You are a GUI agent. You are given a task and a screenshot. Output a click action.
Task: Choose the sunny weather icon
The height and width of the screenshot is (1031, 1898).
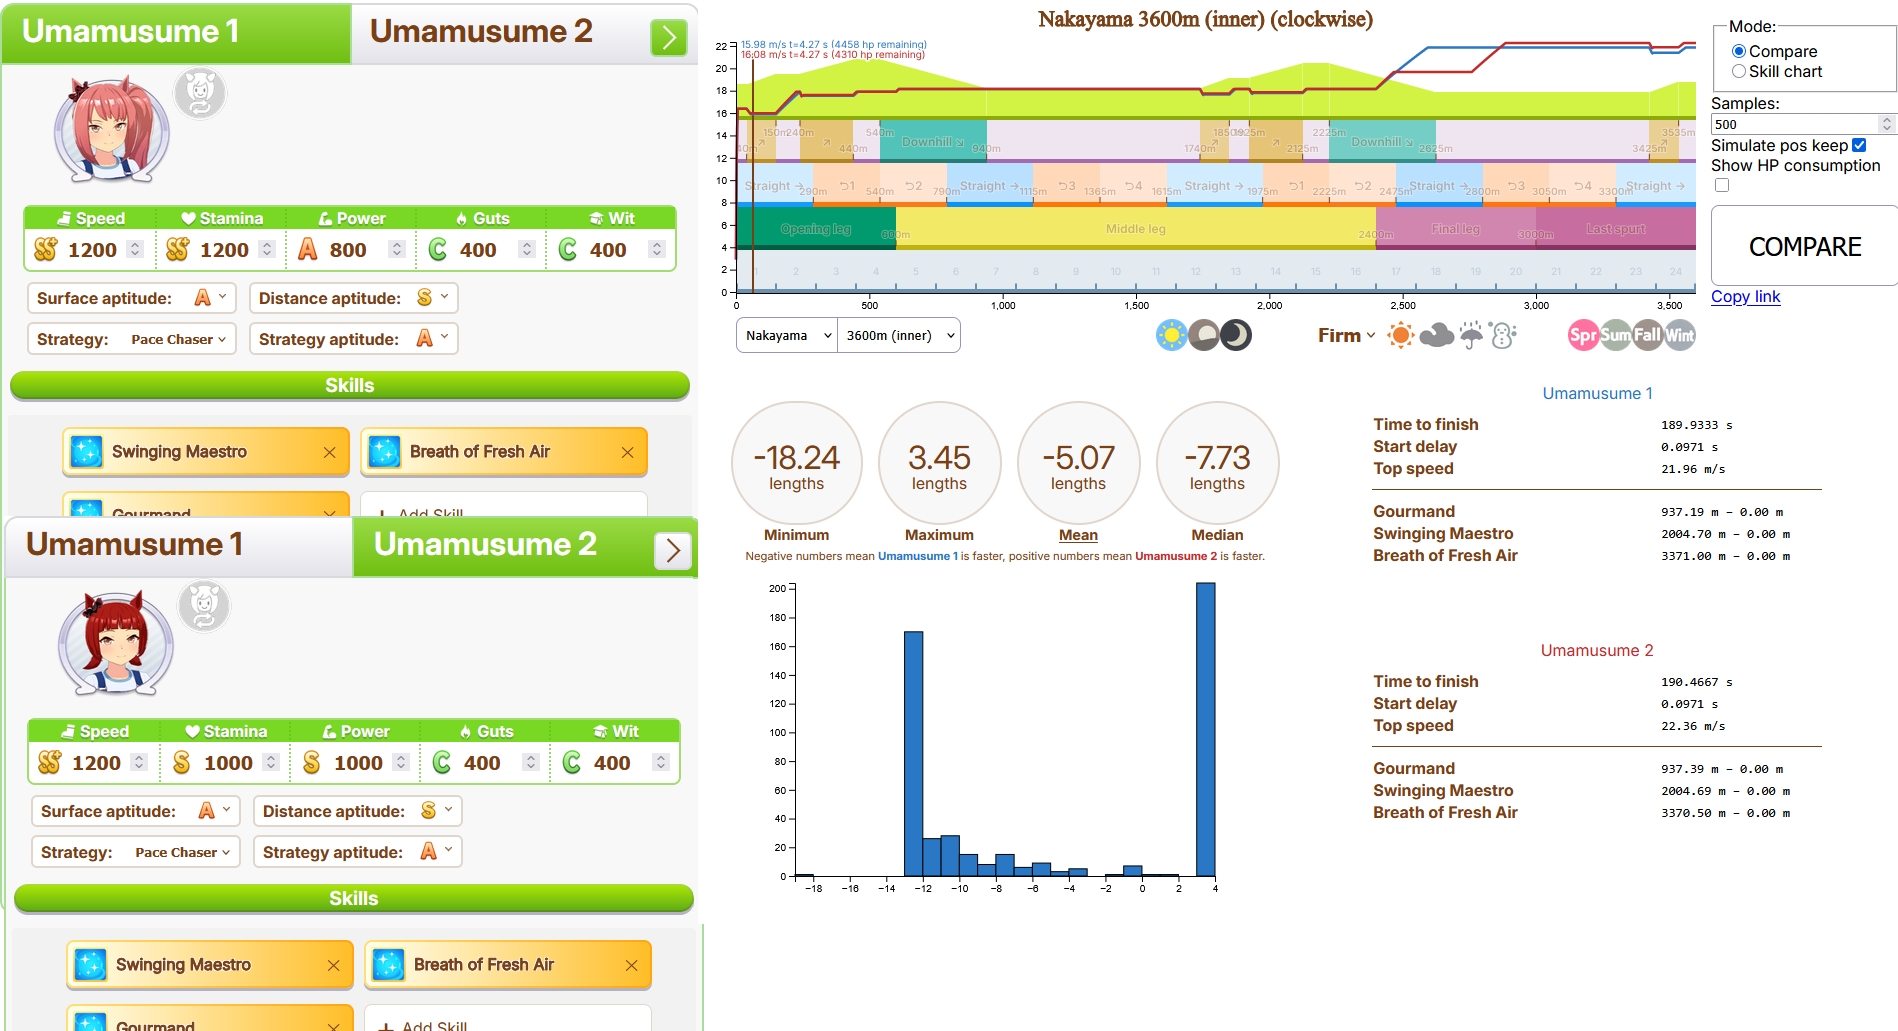point(1401,335)
